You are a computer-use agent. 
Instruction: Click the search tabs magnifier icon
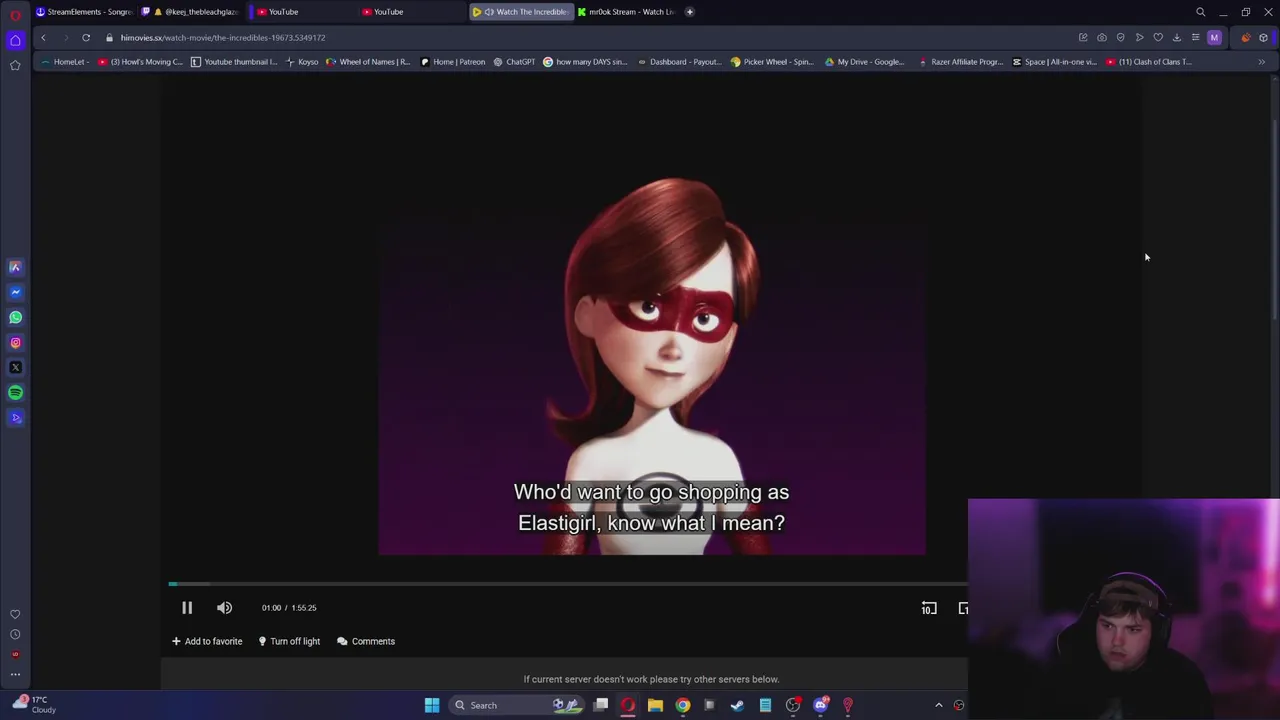(x=1200, y=12)
